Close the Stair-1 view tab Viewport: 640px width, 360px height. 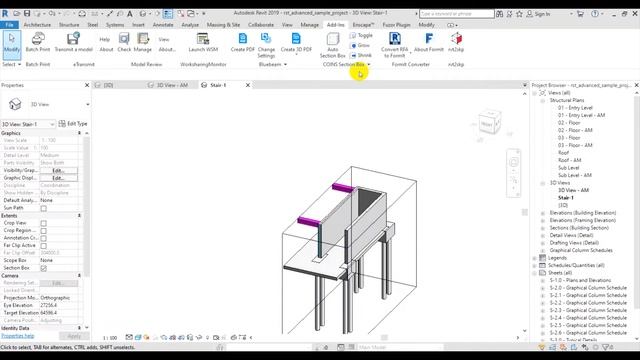point(248,85)
